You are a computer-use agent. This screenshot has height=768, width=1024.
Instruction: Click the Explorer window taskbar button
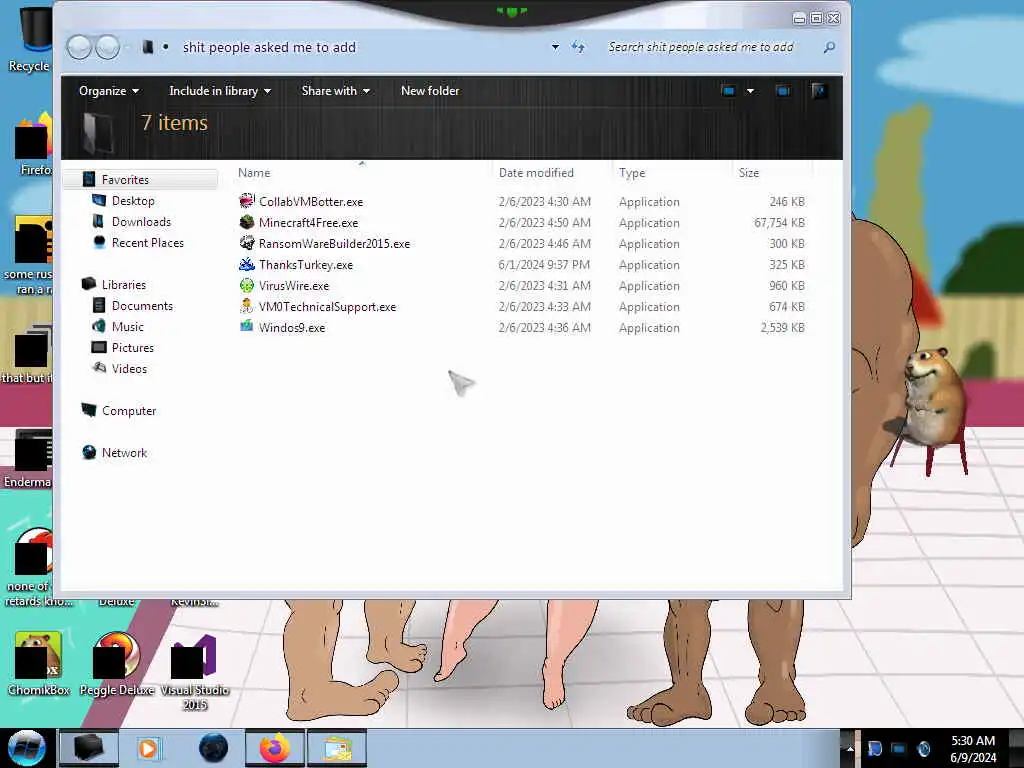tap(336, 748)
